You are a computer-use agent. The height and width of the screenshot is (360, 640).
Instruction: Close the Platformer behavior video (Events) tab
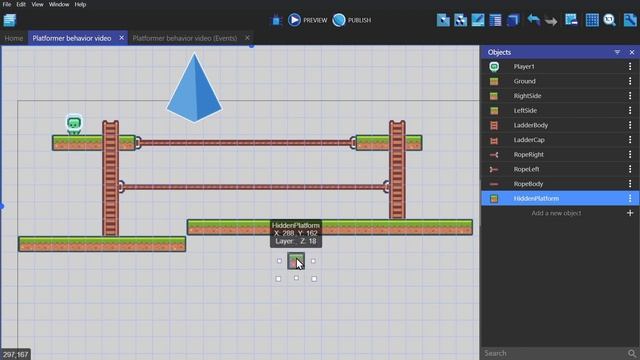247,38
